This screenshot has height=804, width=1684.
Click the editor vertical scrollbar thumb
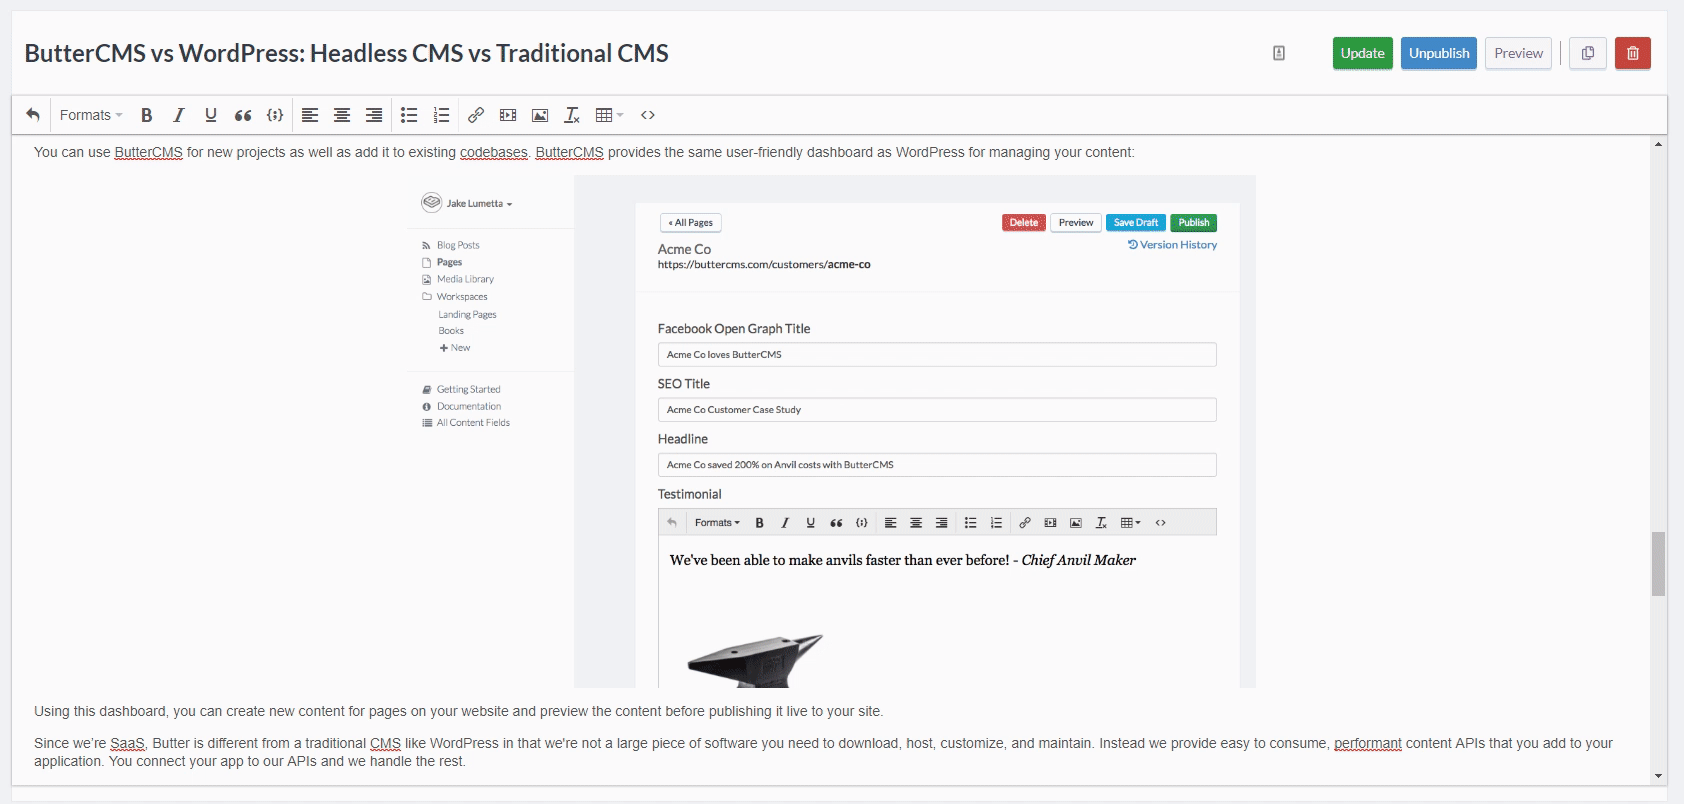click(x=1658, y=563)
